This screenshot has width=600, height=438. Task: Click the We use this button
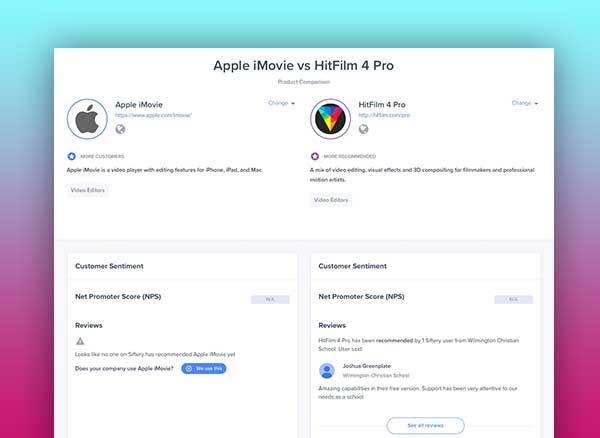click(x=204, y=368)
